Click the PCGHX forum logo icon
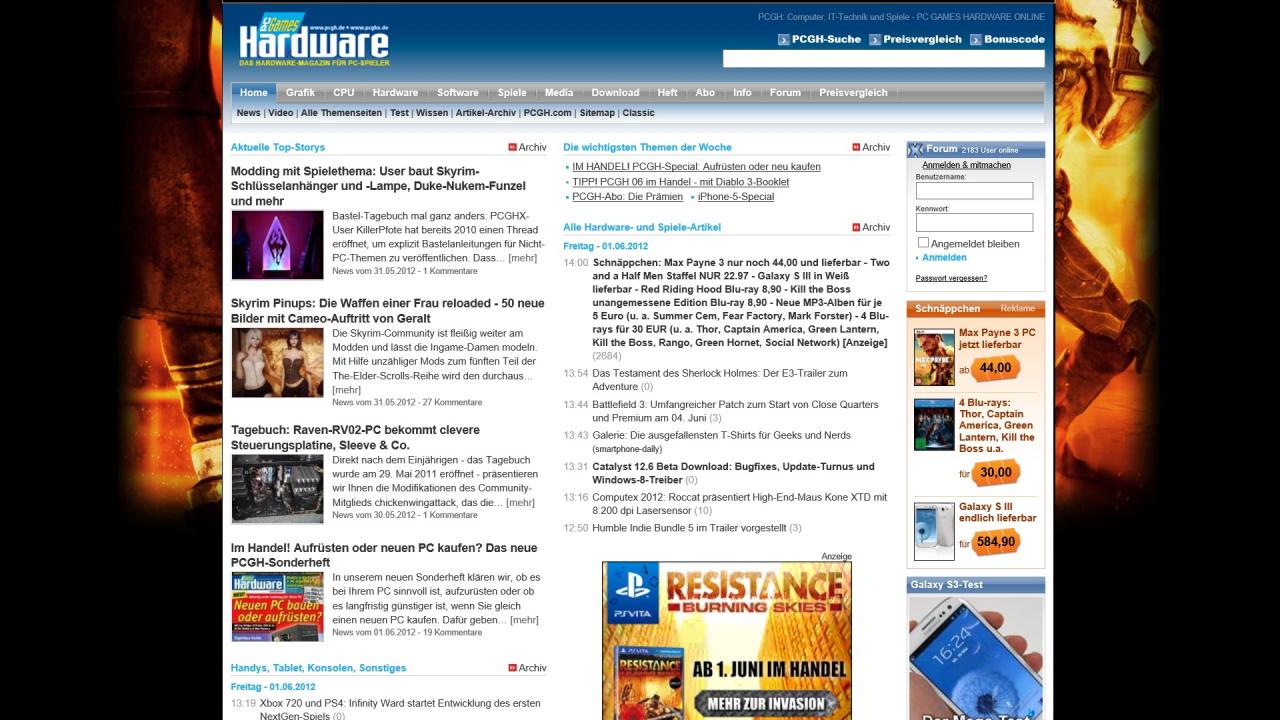This screenshot has width=1280, height=720. click(x=915, y=149)
